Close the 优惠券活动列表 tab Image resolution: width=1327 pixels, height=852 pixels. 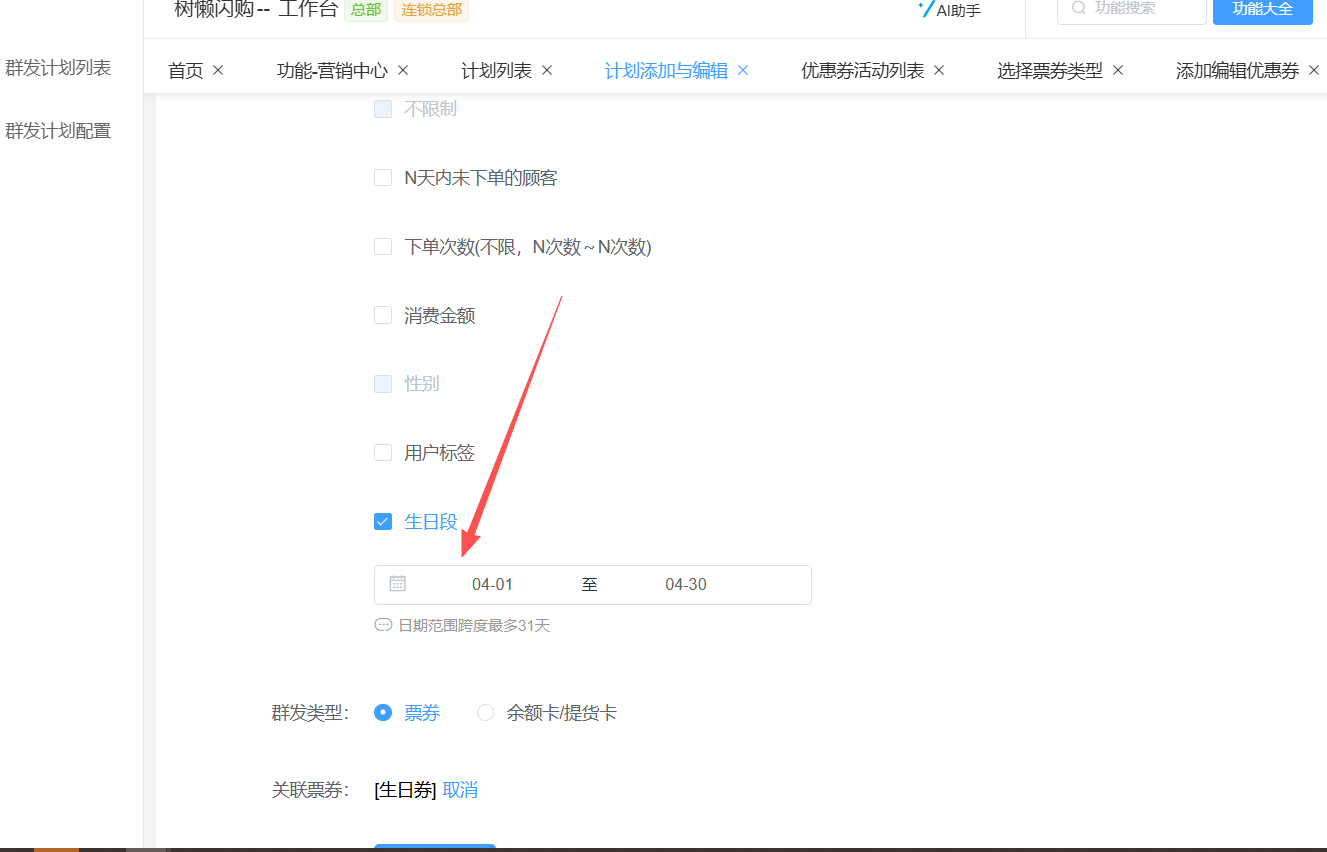click(x=939, y=70)
